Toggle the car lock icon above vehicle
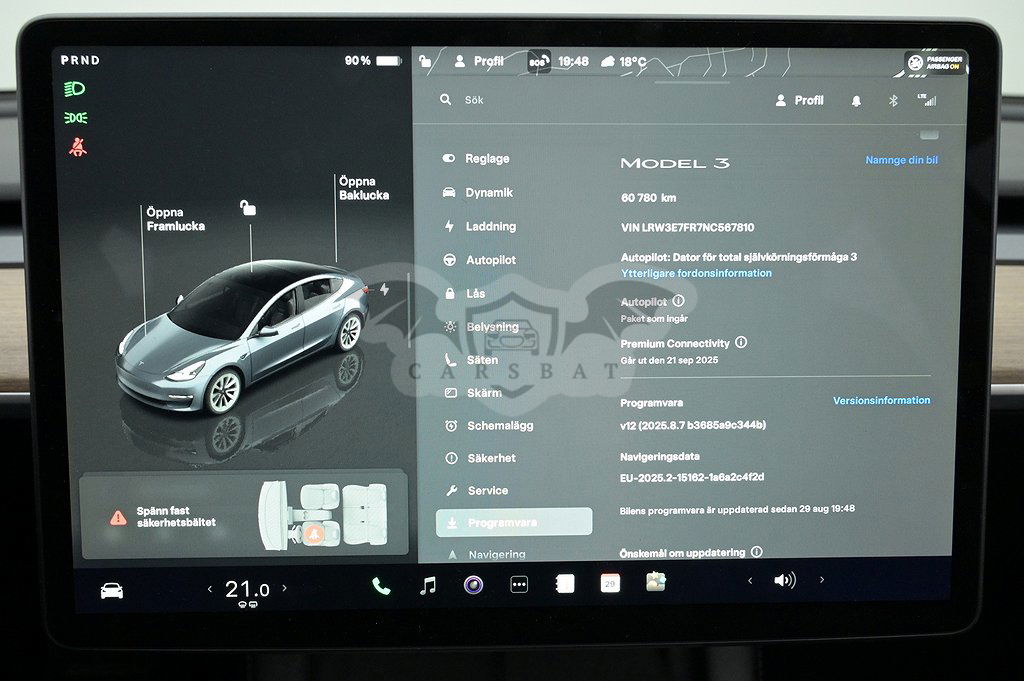 [247, 208]
